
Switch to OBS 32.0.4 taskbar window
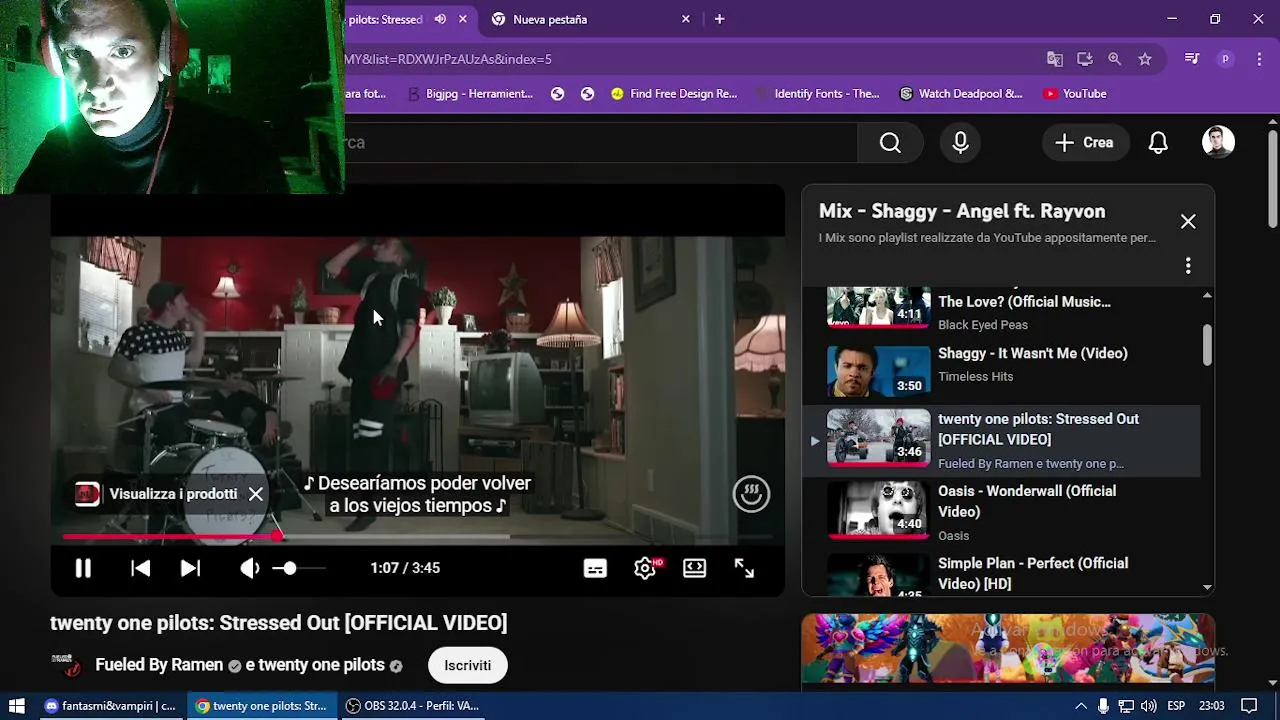point(412,706)
